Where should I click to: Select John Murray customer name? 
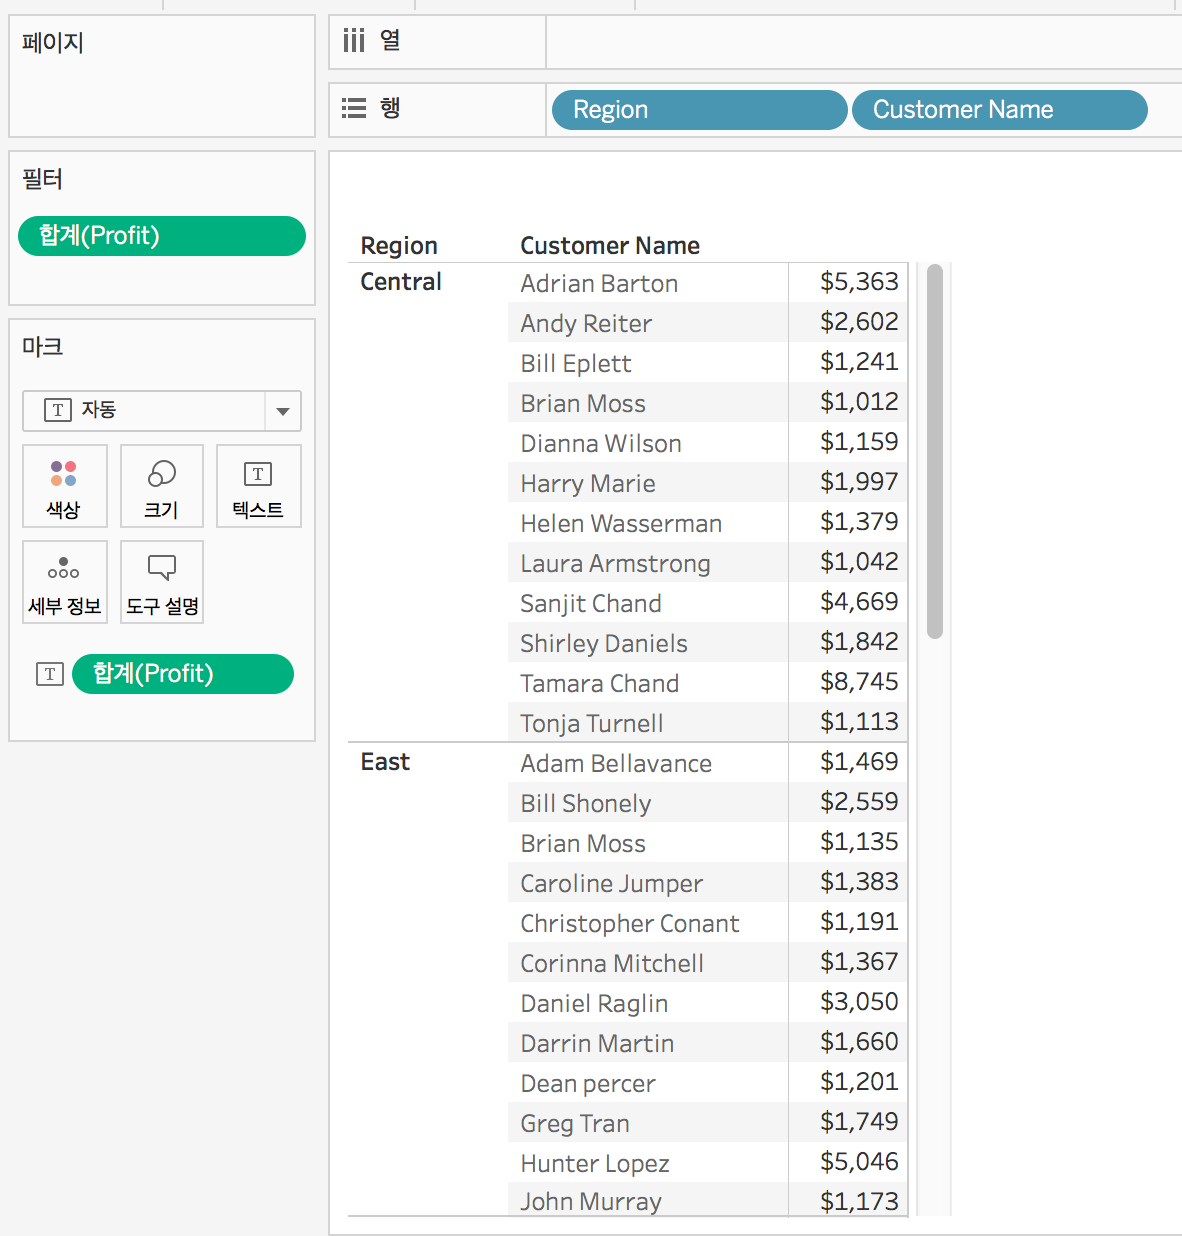(591, 1202)
